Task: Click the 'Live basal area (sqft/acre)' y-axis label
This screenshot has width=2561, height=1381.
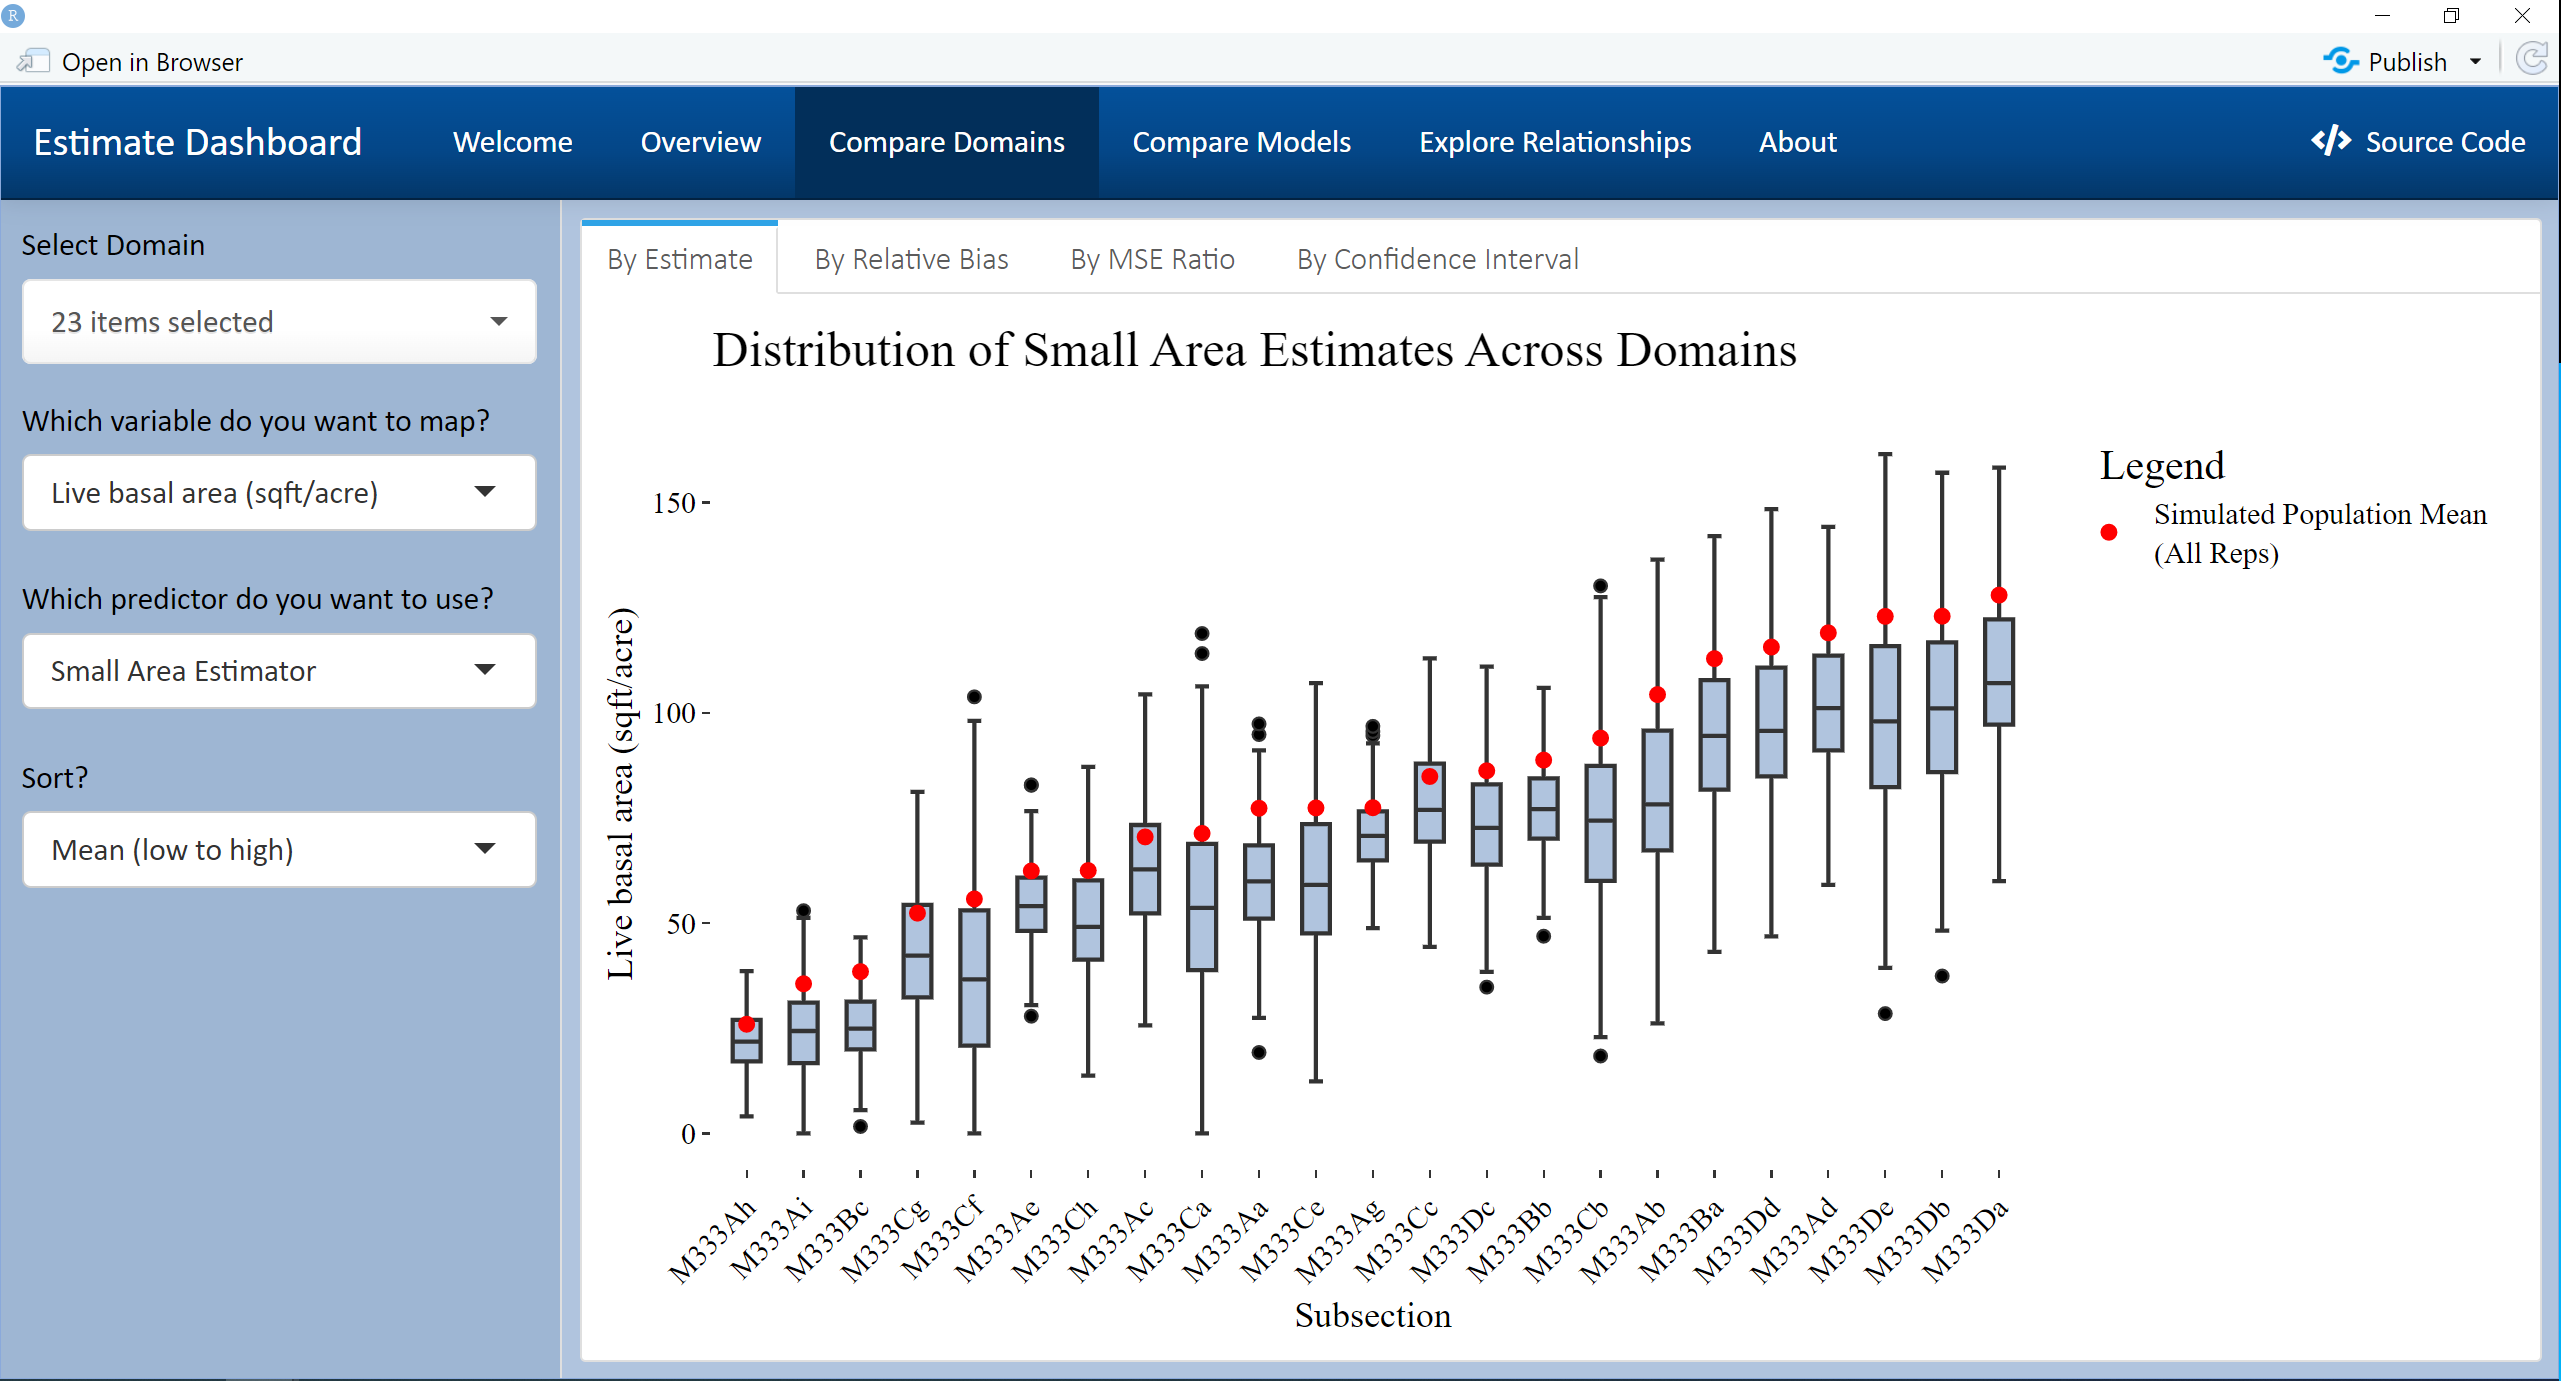Action: [x=621, y=793]
